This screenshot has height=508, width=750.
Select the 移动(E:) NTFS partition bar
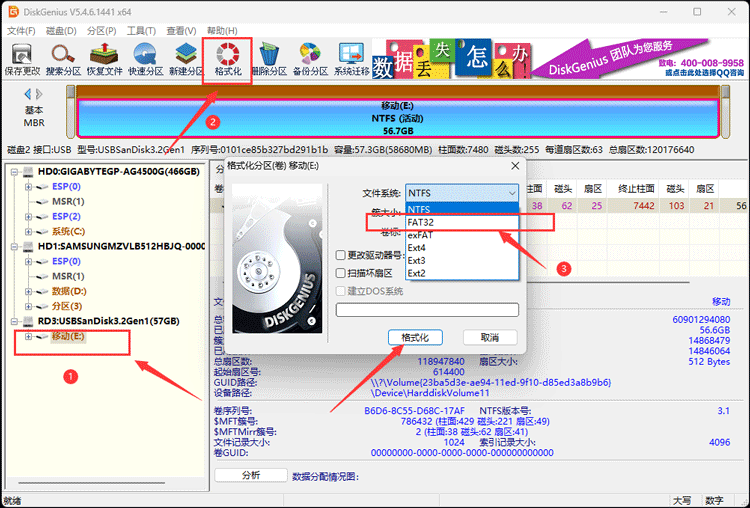pyautogui.click(x=397, y=118)
